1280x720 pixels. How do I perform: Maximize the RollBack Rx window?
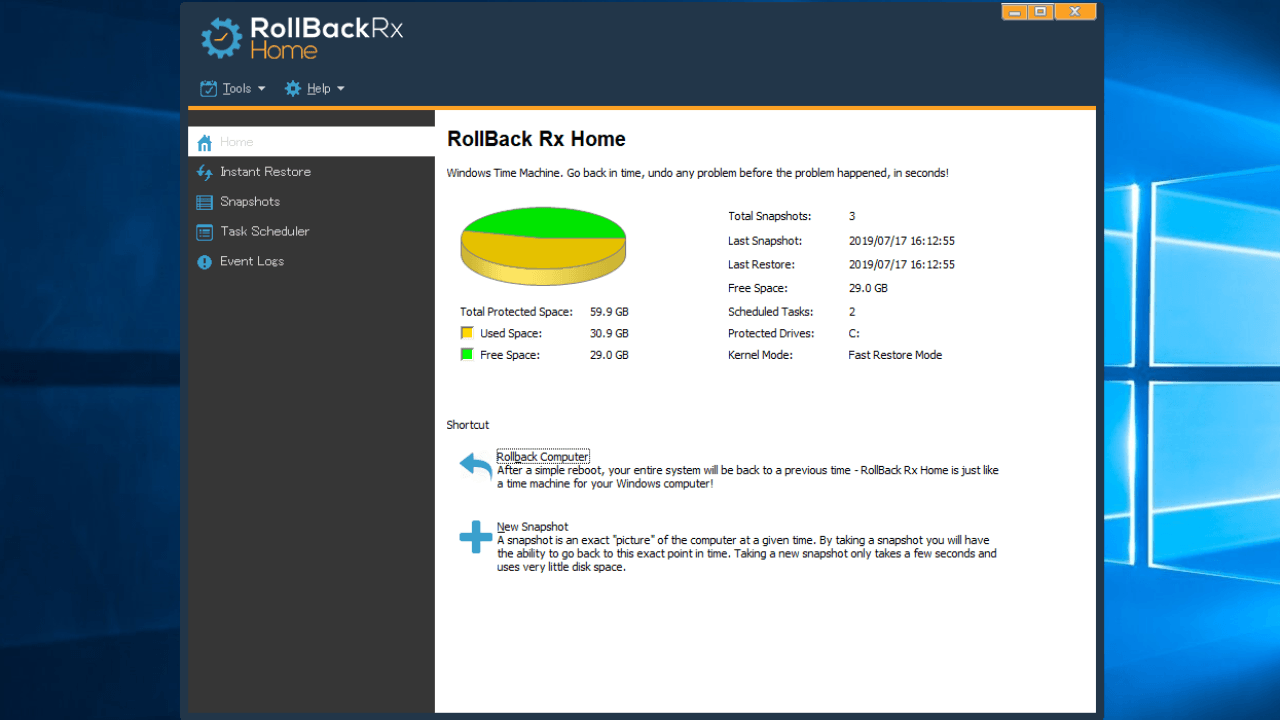click(x=1041, y=11)
